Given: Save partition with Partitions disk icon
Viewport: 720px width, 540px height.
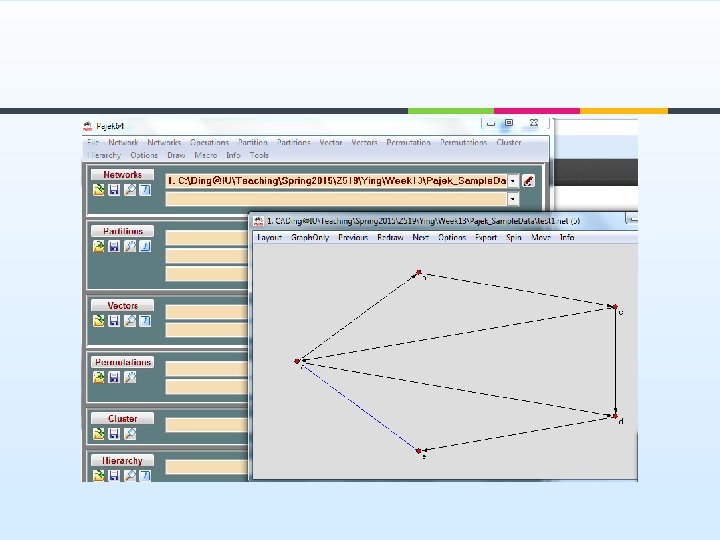Looking at the screenshot, I should pos(114,246).
